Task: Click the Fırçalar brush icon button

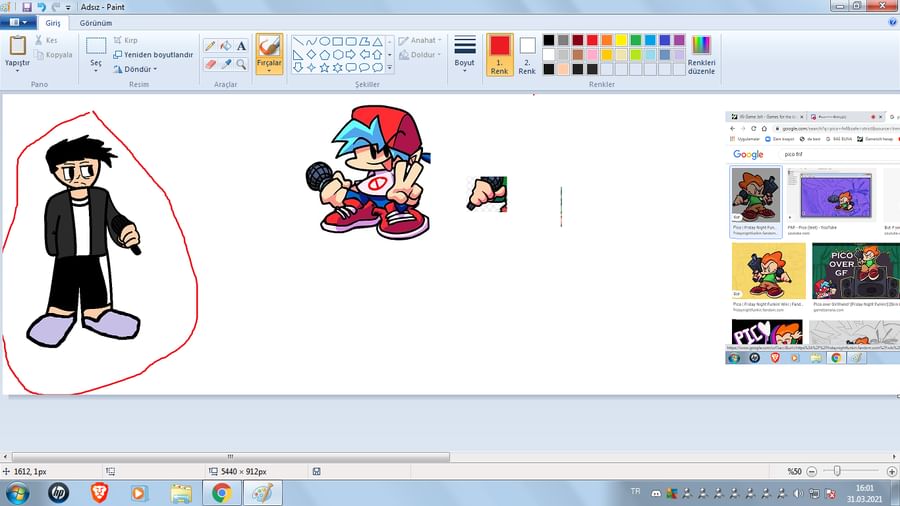Action: coord(269,45)
